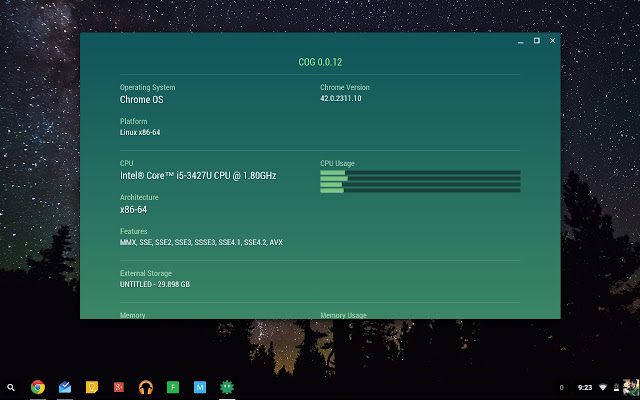The image size is (640, 400).
Task: Click the COG 0.0.12 title text
Action: (320, 62)
